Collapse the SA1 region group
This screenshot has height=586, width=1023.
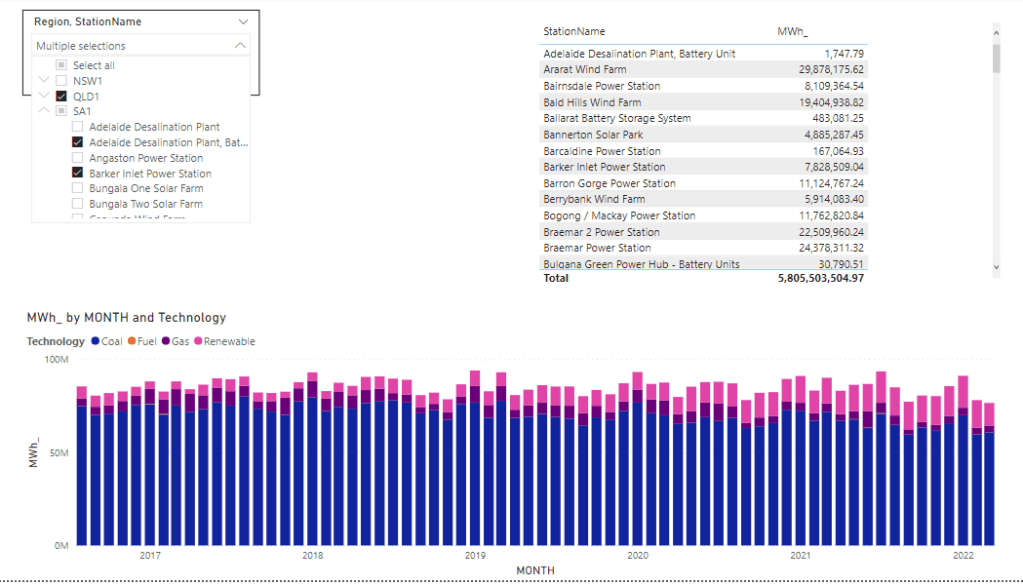[x=43, y=110]
